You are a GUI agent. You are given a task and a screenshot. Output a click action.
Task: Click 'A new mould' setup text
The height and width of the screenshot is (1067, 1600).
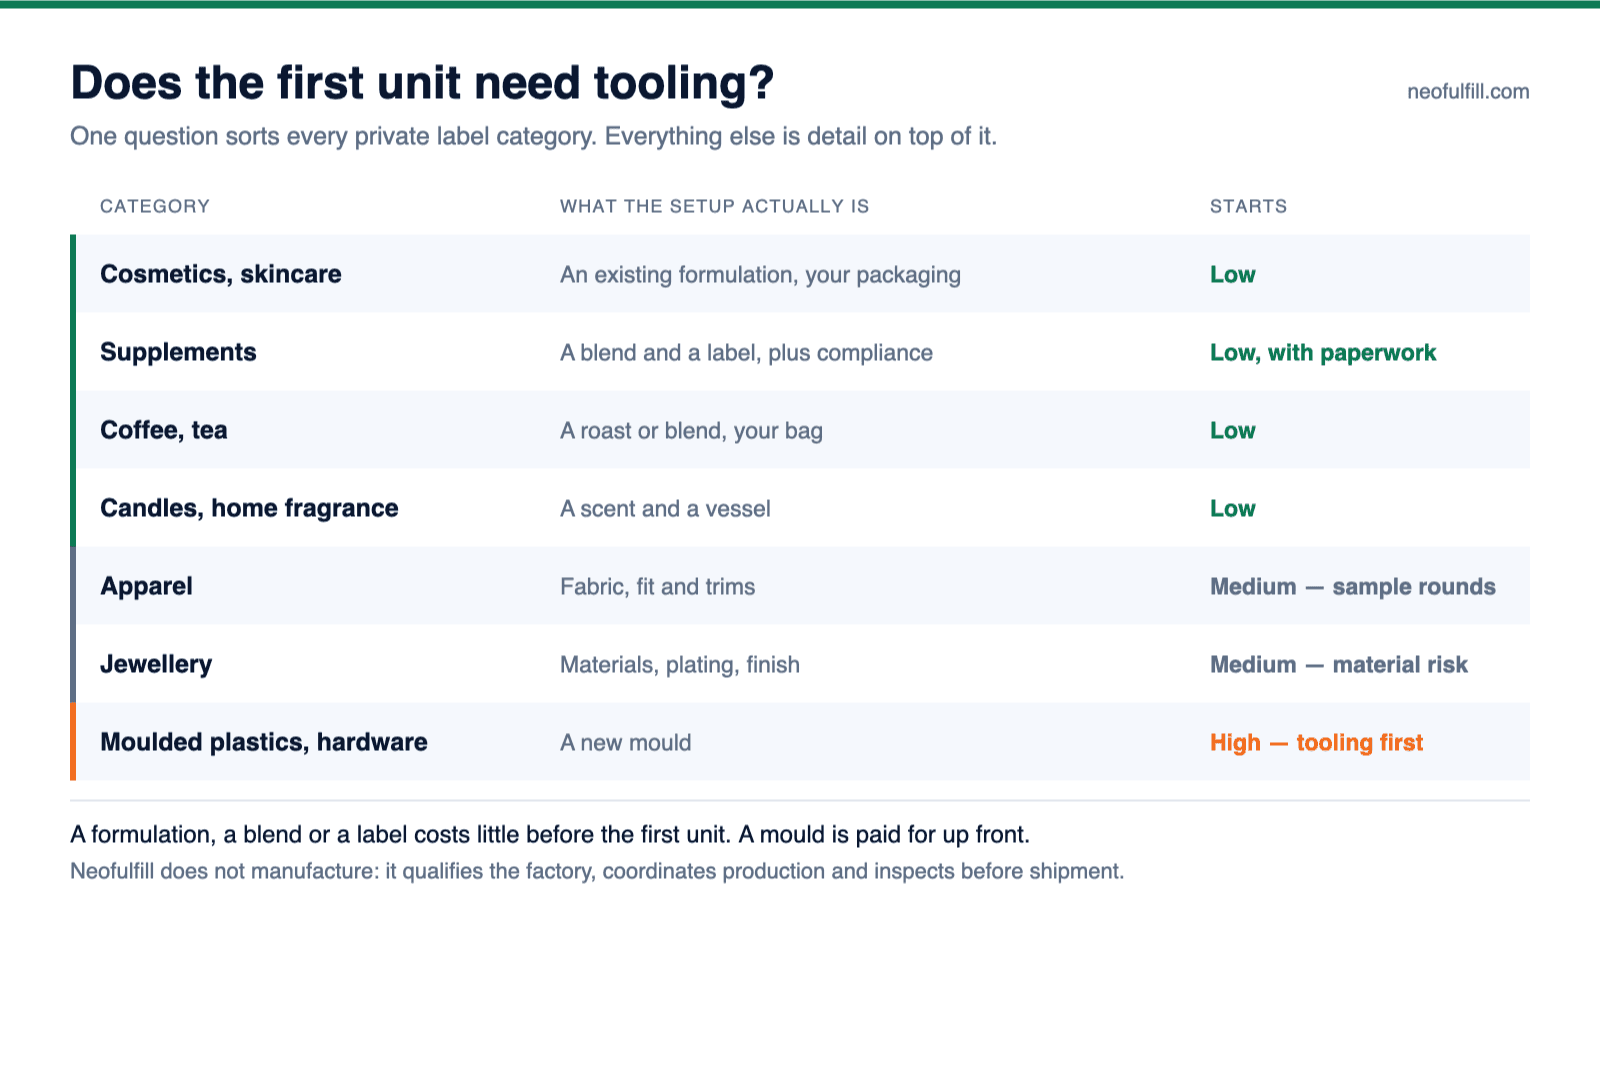point(625,743)
